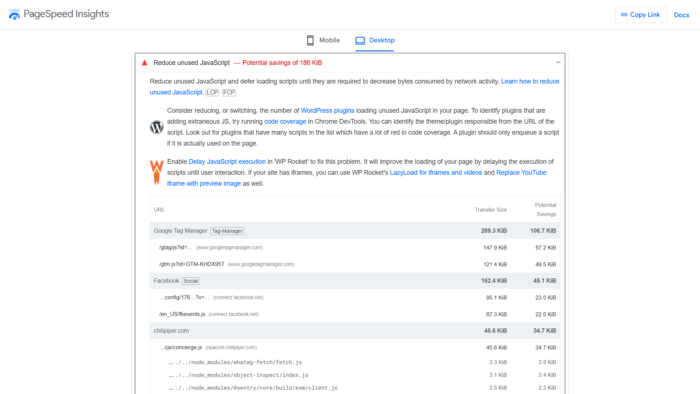Select the 269.3 KiB transfer size value
Viewport: 700px width, 394px height.
[494, 231]
